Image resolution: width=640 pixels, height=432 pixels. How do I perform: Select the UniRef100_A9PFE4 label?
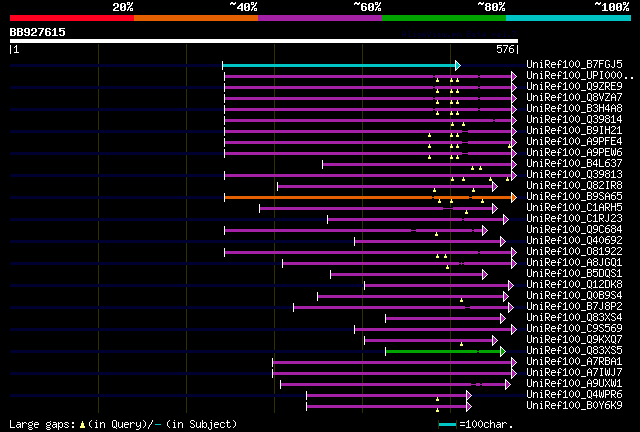point(574,141)
